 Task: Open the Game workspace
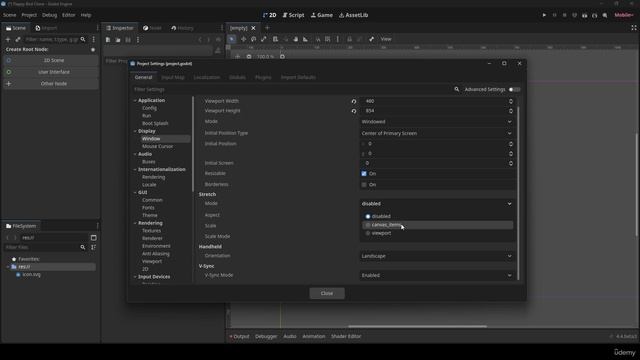point(322,15)
